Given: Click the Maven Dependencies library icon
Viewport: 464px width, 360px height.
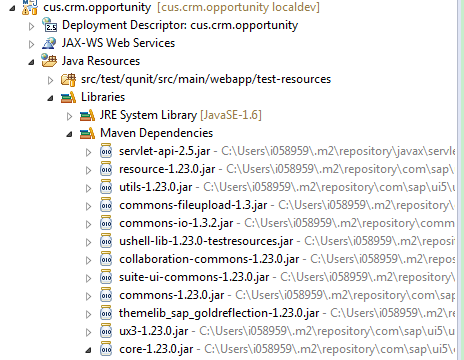Looking at the screenshot, I should [x=87, y=133].
